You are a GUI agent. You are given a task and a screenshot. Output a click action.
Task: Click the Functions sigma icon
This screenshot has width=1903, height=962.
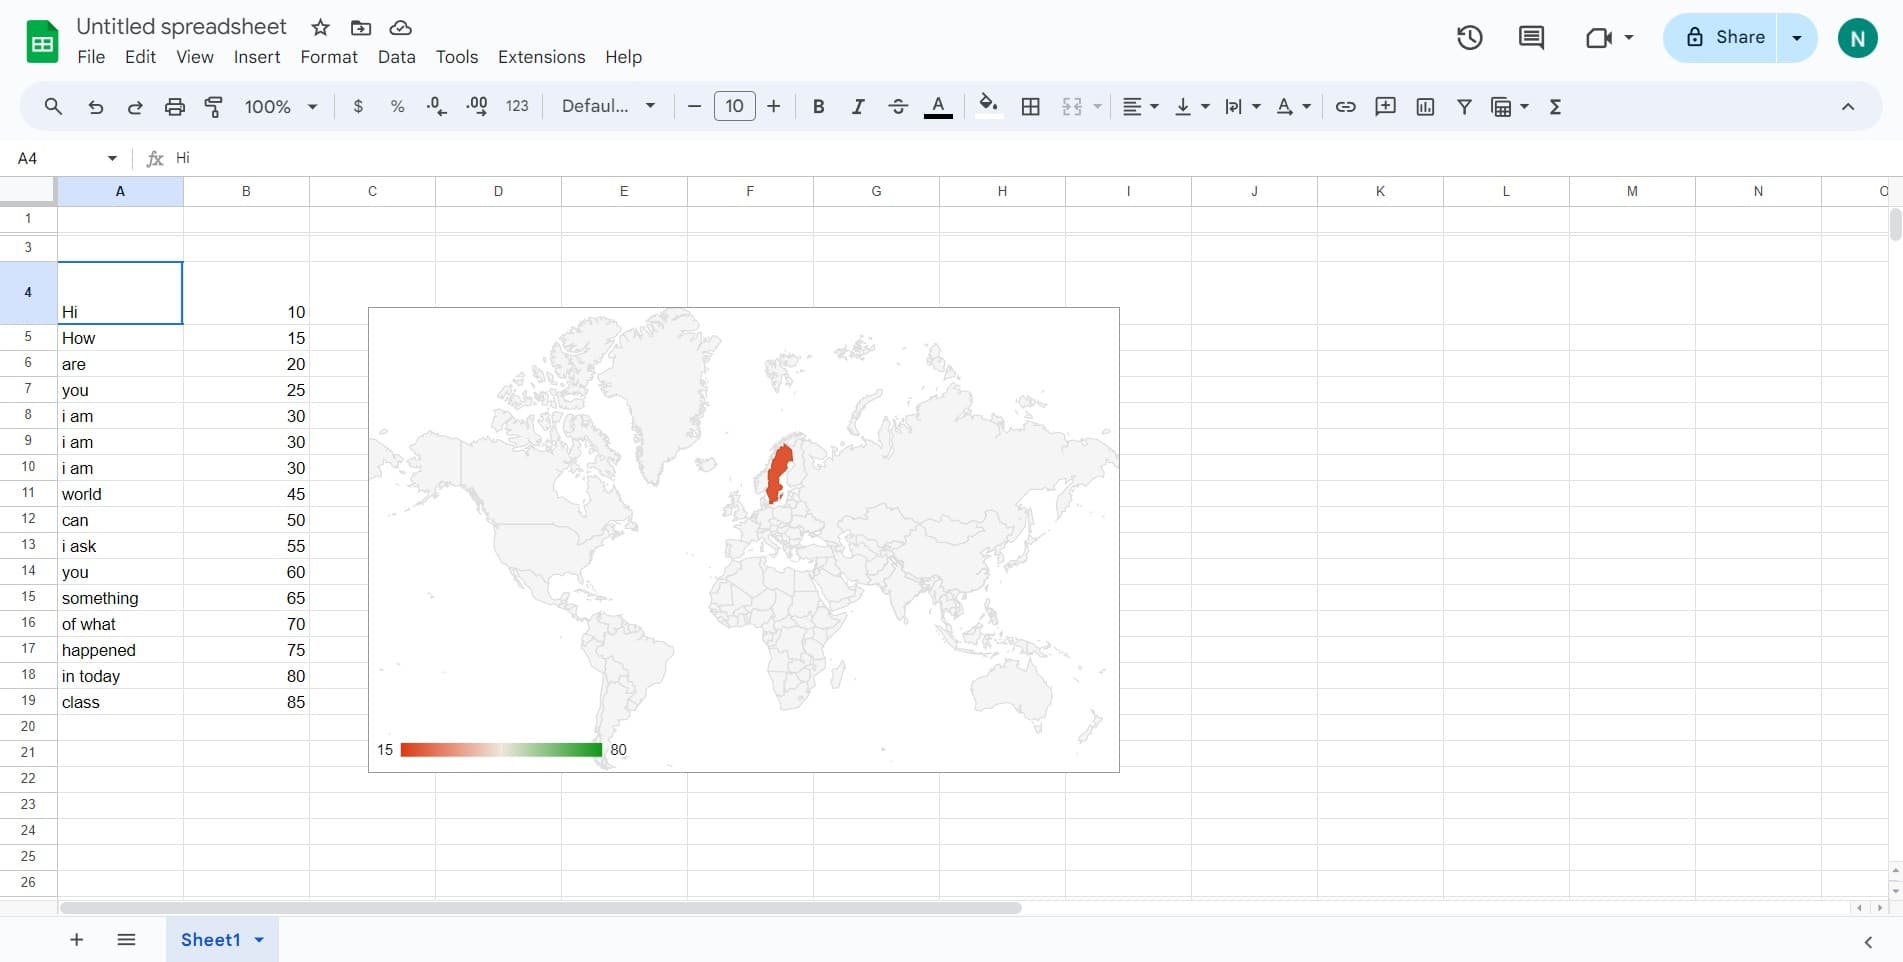1555,107
